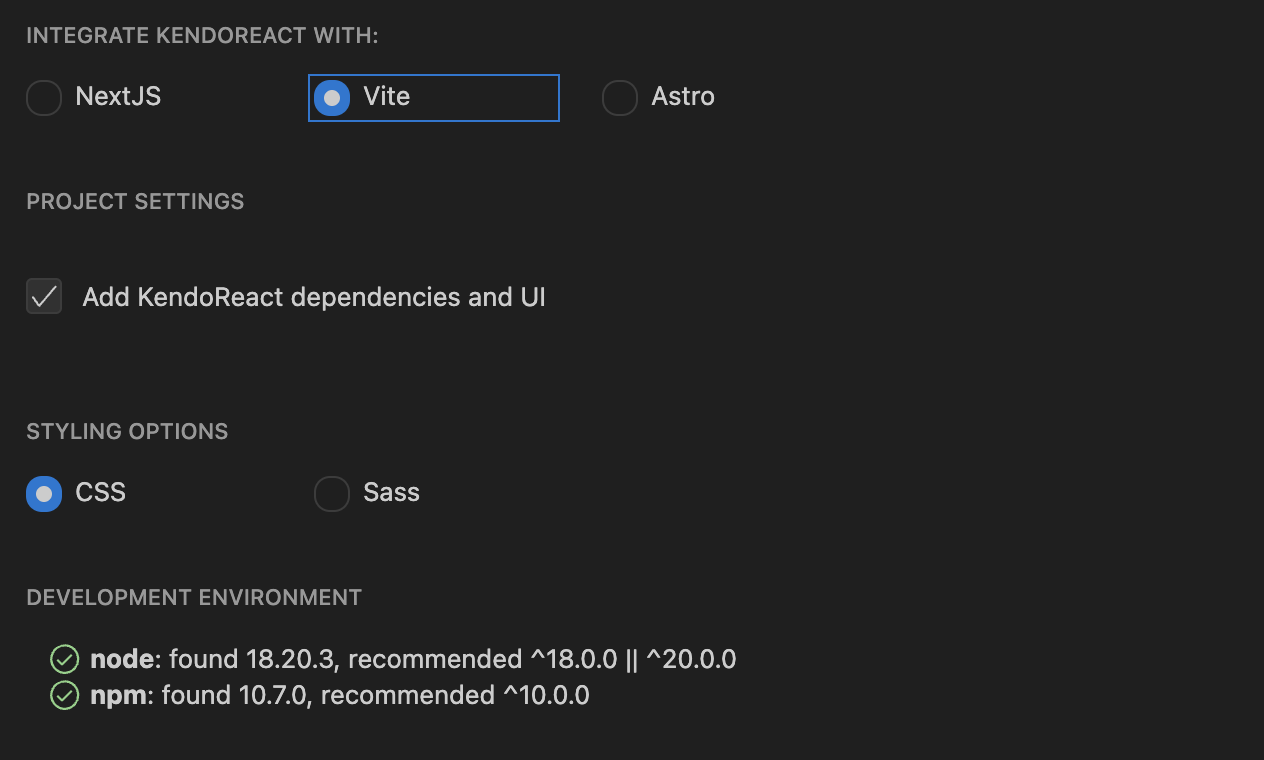The height and width of the screenshot is (760, 1264).
Task: Click the Sass text label
Action: pos(391,493)
